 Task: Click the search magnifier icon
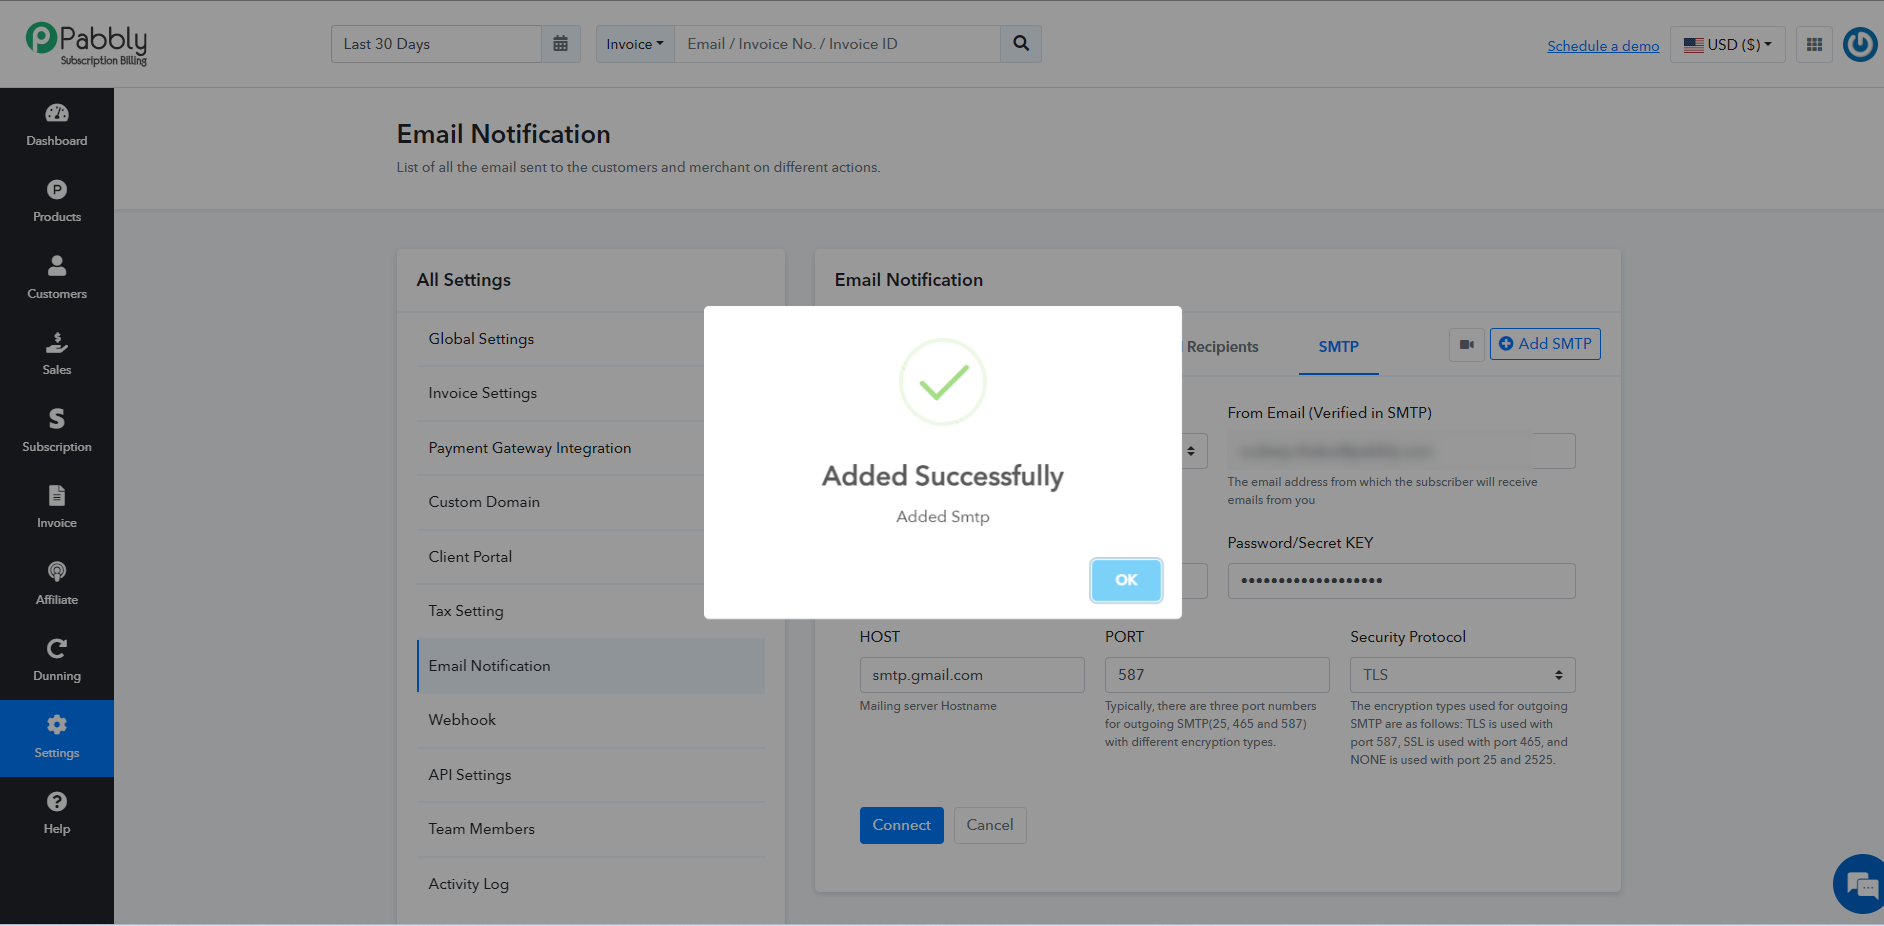tap(1021, 44)
